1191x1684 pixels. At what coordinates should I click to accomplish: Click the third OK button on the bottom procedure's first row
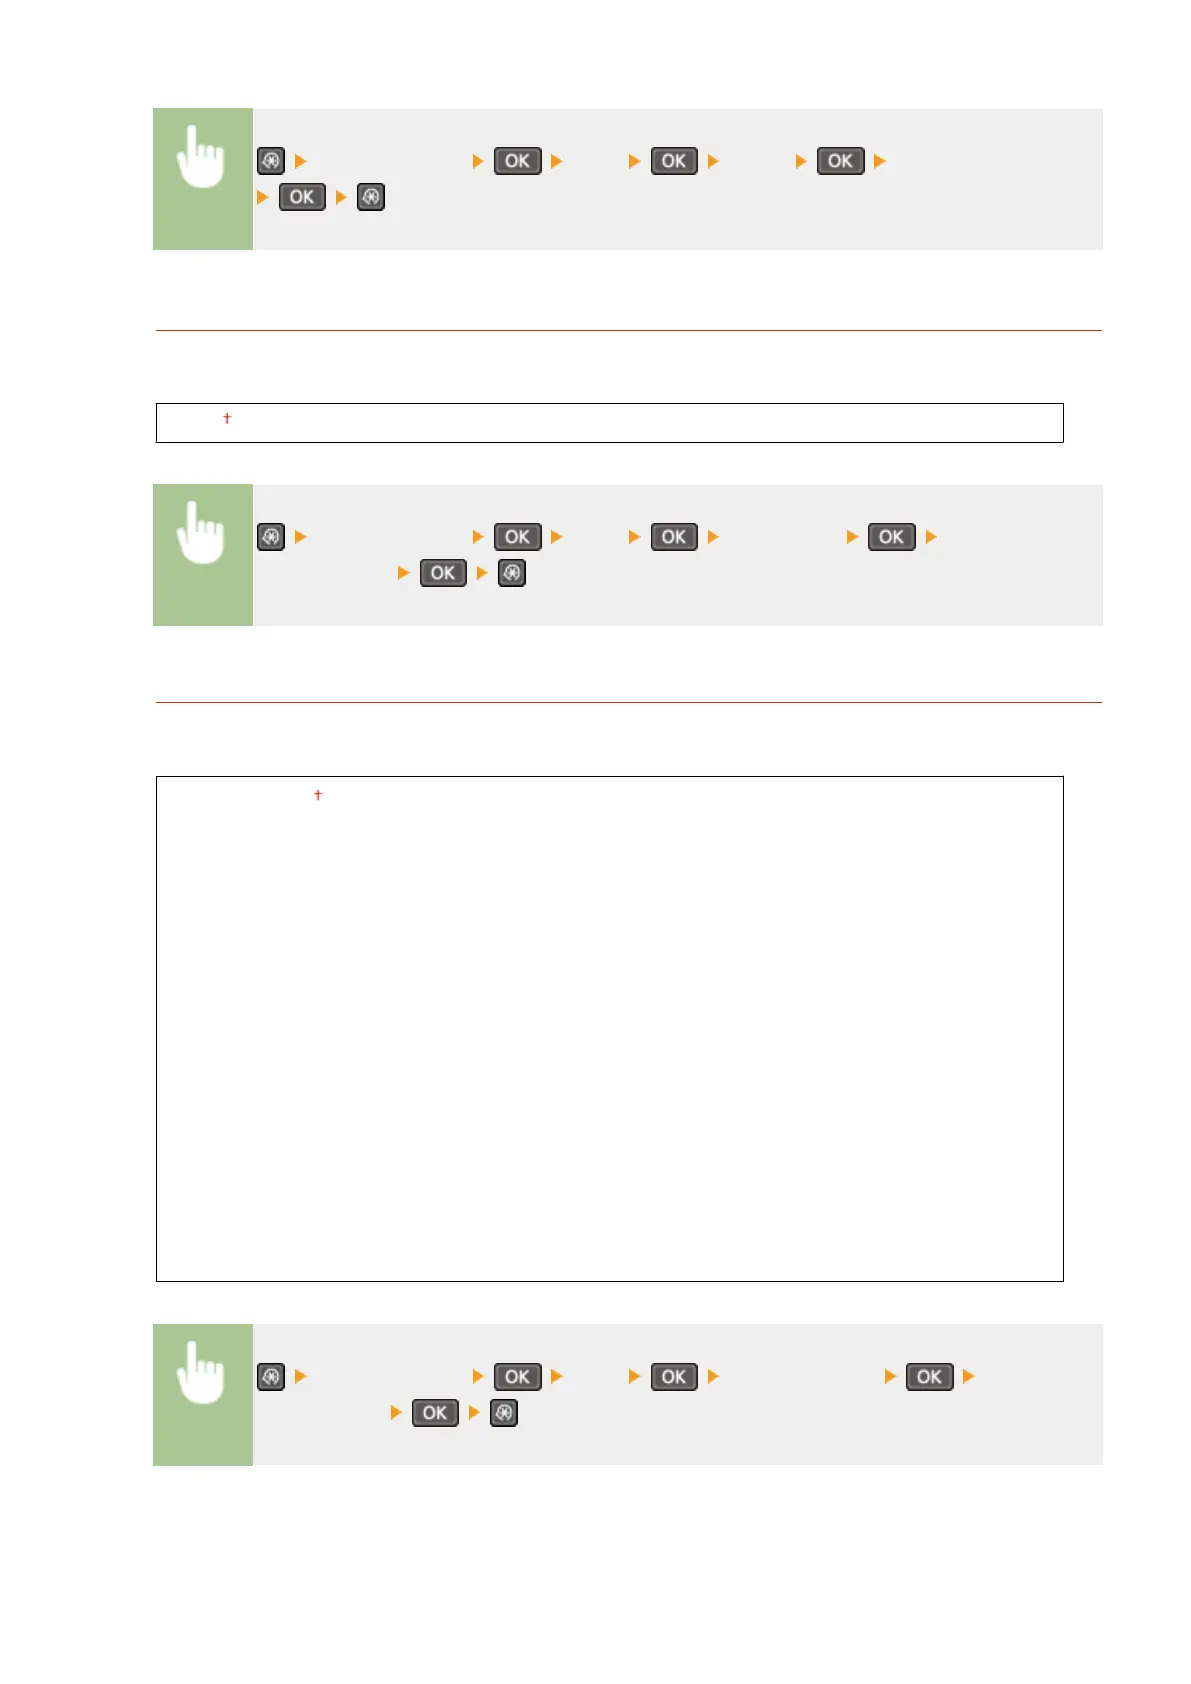930,1377
